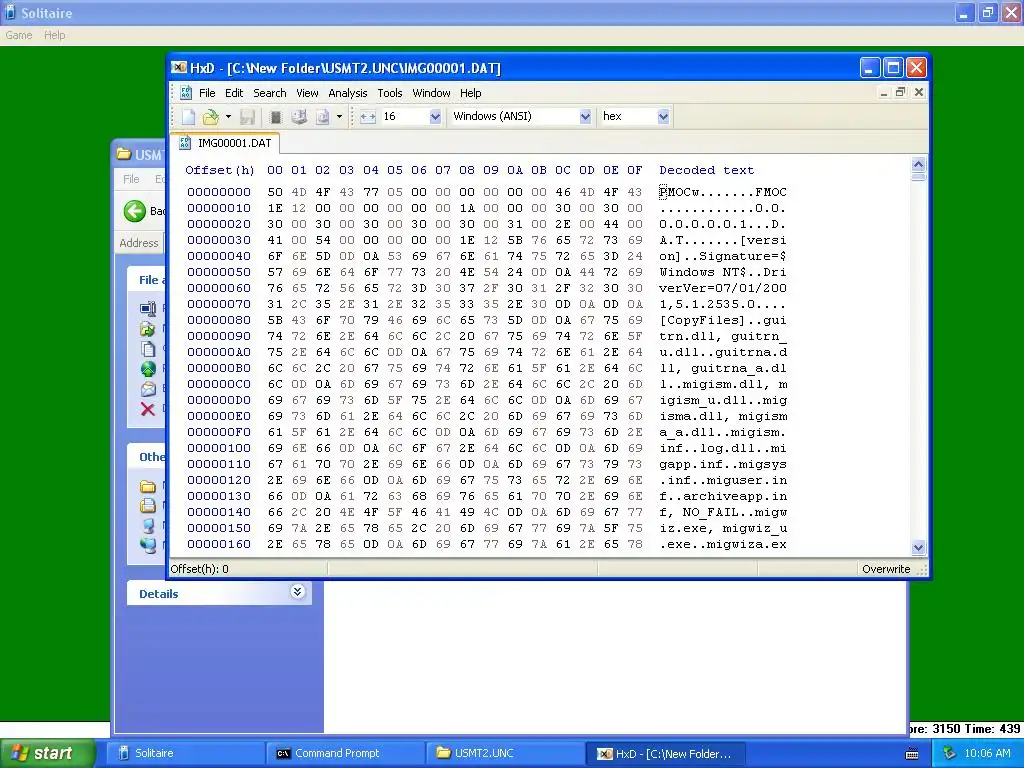Click the Start button
This screenshot has height=768, width=1024.
[48, 753]
